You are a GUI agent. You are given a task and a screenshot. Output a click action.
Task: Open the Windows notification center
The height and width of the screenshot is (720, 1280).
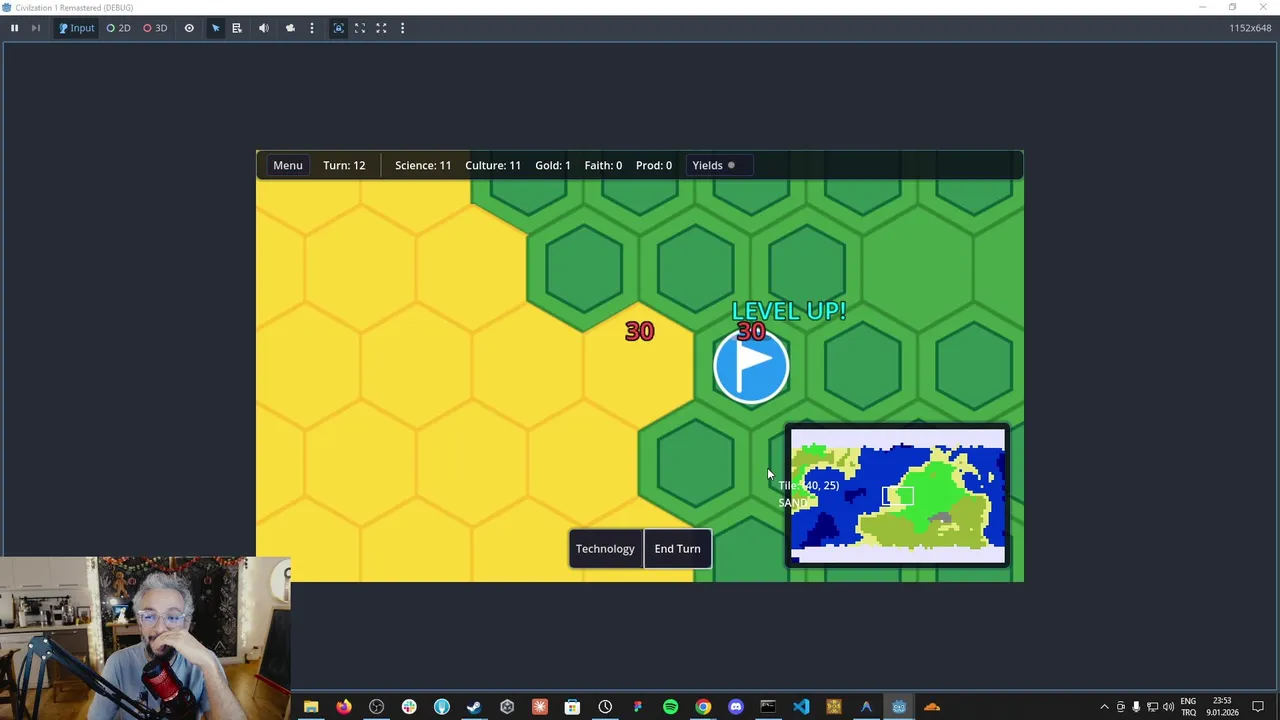point(1258,707)
